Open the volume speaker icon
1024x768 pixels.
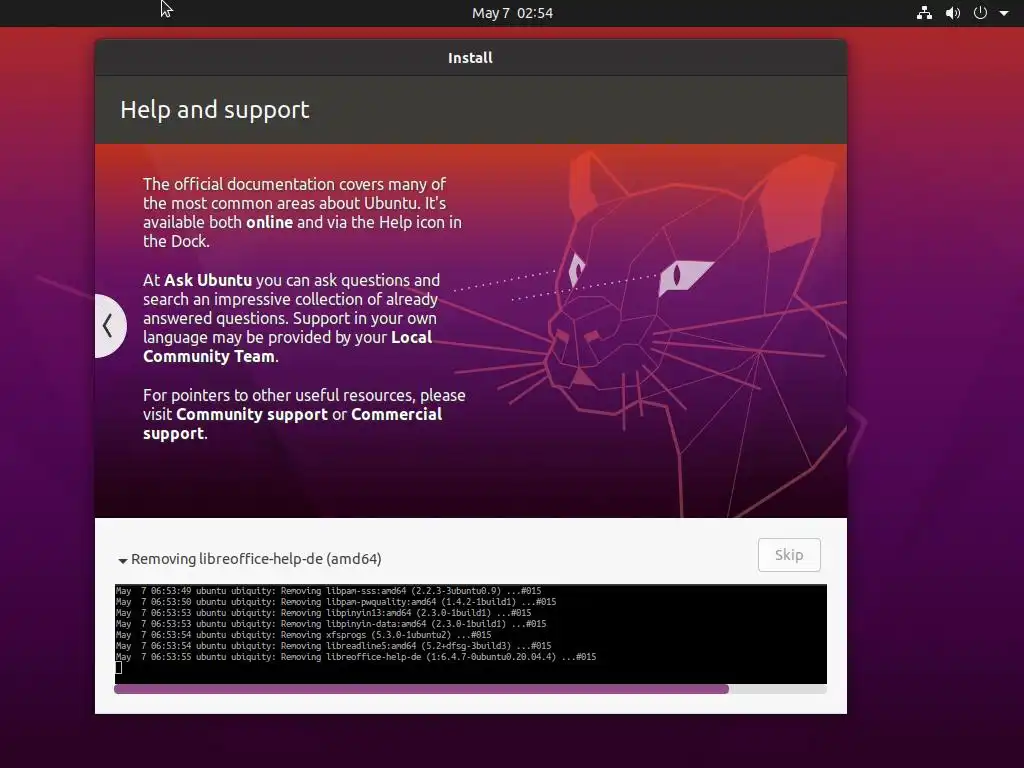pyautogui.click(x=953, y=13)
